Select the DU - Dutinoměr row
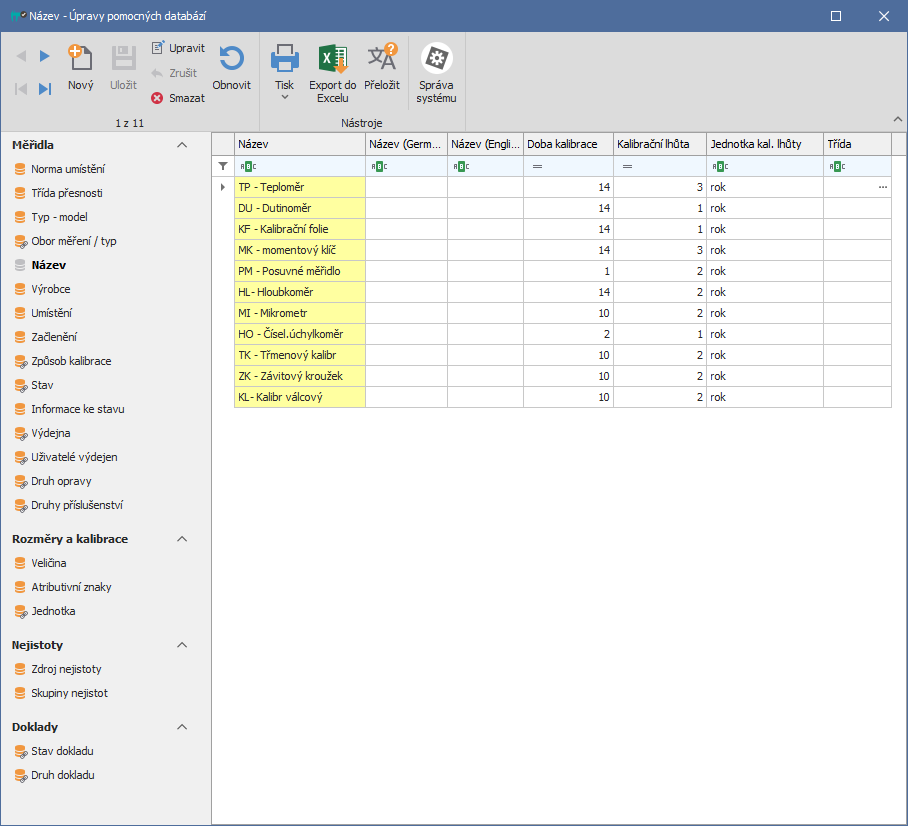This screenshot has height=826, width=908. click(562, 208)
